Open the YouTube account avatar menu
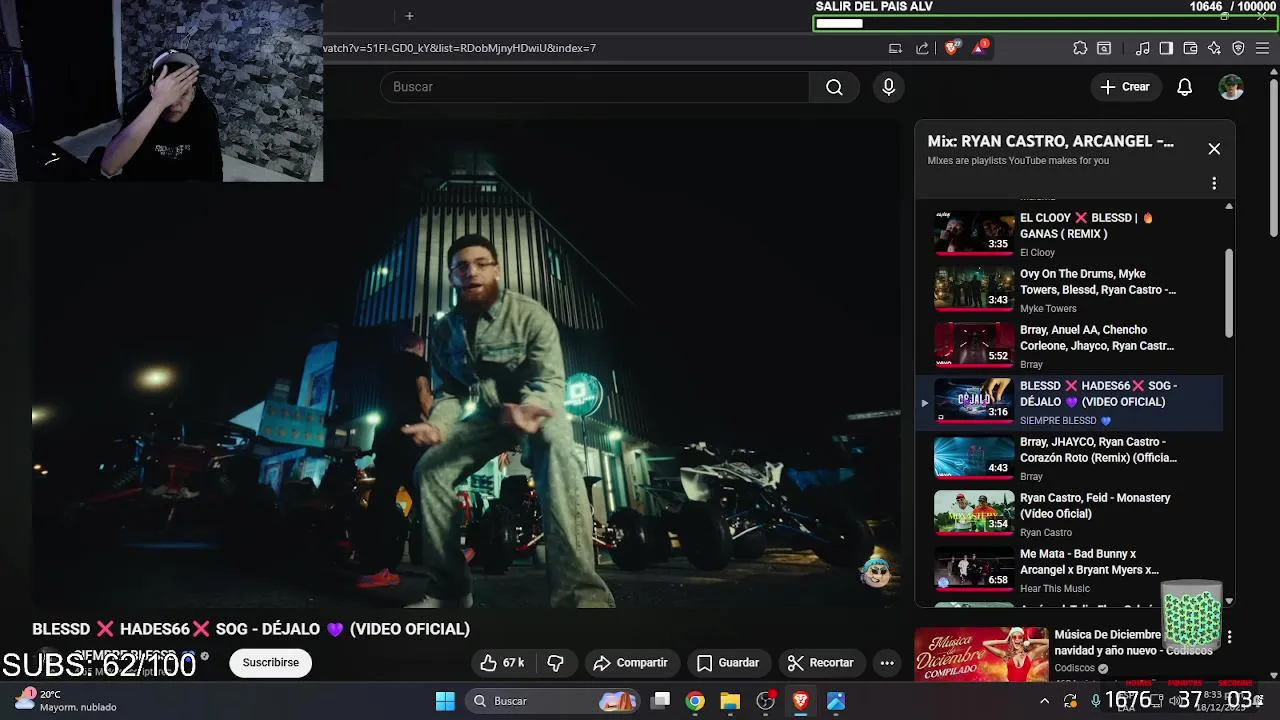Screen dimensions: 1280x720 pos(1231,87)
